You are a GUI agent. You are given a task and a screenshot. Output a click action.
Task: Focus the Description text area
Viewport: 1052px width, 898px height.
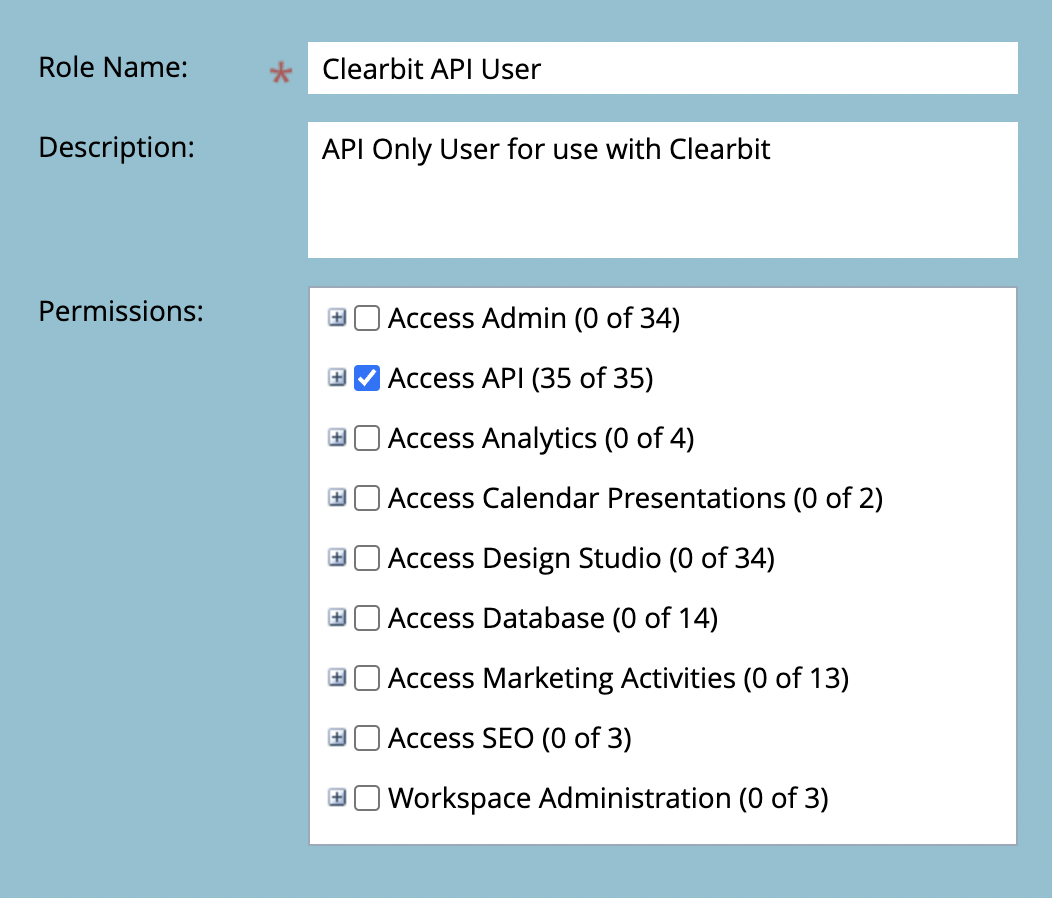[x=663, y=190]
